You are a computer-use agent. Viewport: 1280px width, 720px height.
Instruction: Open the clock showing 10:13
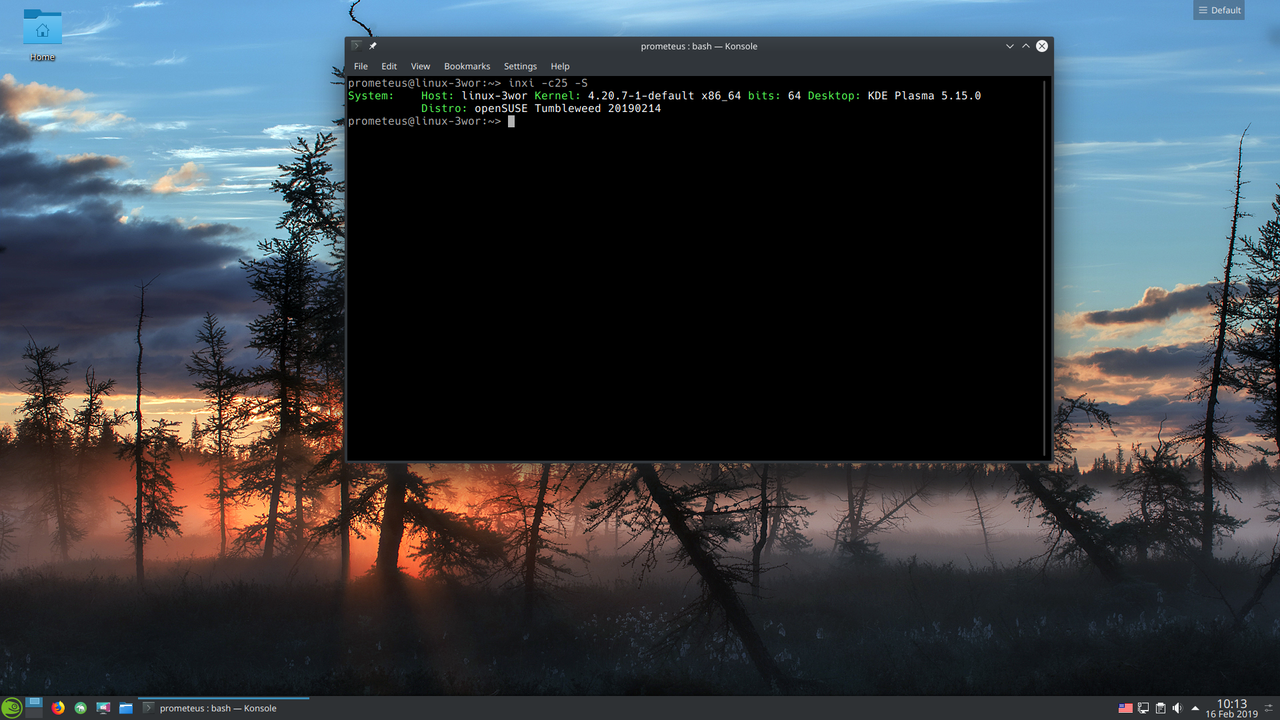coord(1232,708)
